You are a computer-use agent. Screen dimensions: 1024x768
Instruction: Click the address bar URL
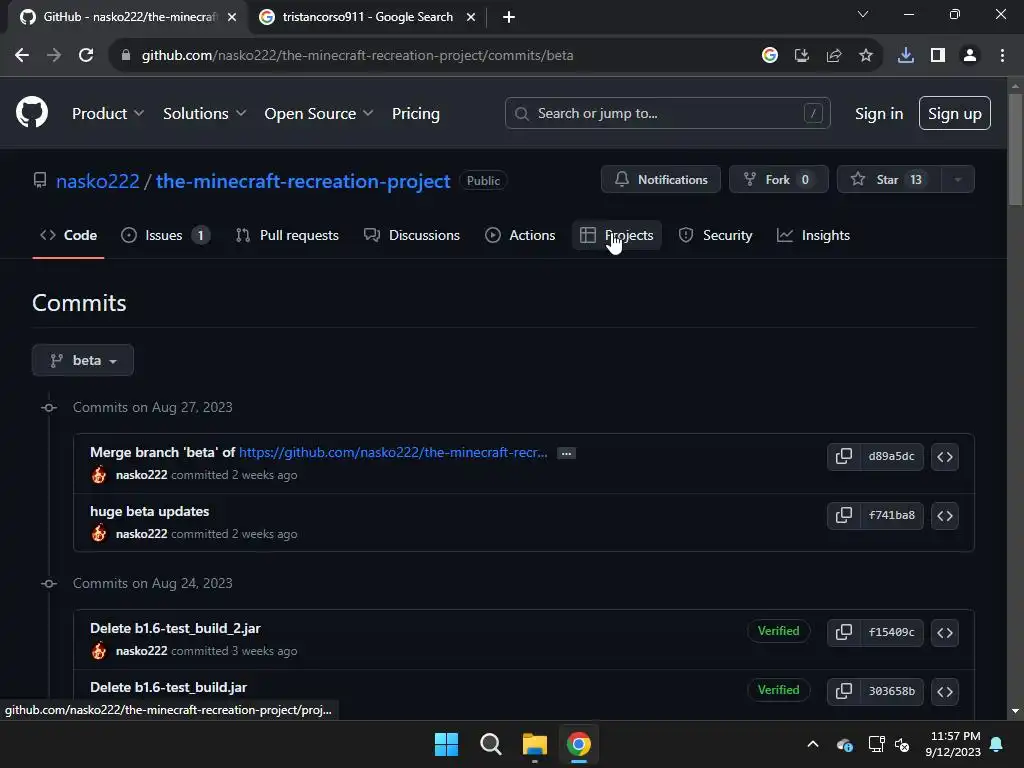(x=358, y=56)
